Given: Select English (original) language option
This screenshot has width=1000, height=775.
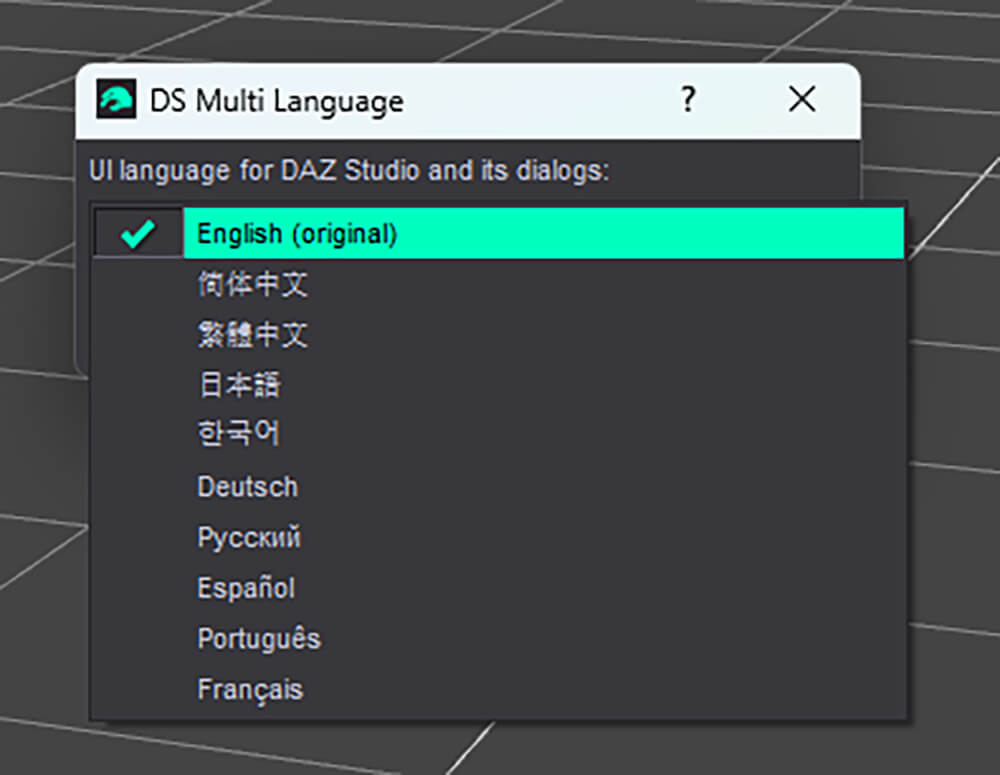Looking at the screenshot, I should 499,233.
